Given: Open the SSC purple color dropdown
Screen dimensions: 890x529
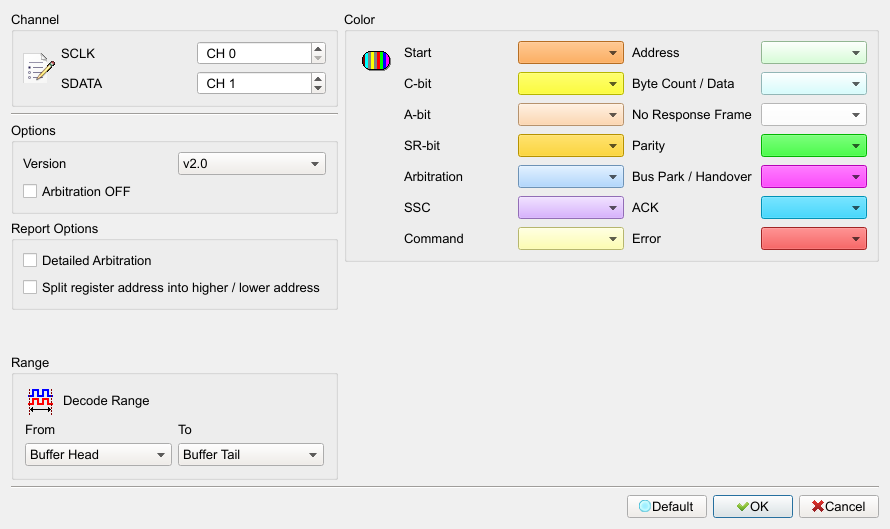Looking at the screenshot, I should point(570,208).
